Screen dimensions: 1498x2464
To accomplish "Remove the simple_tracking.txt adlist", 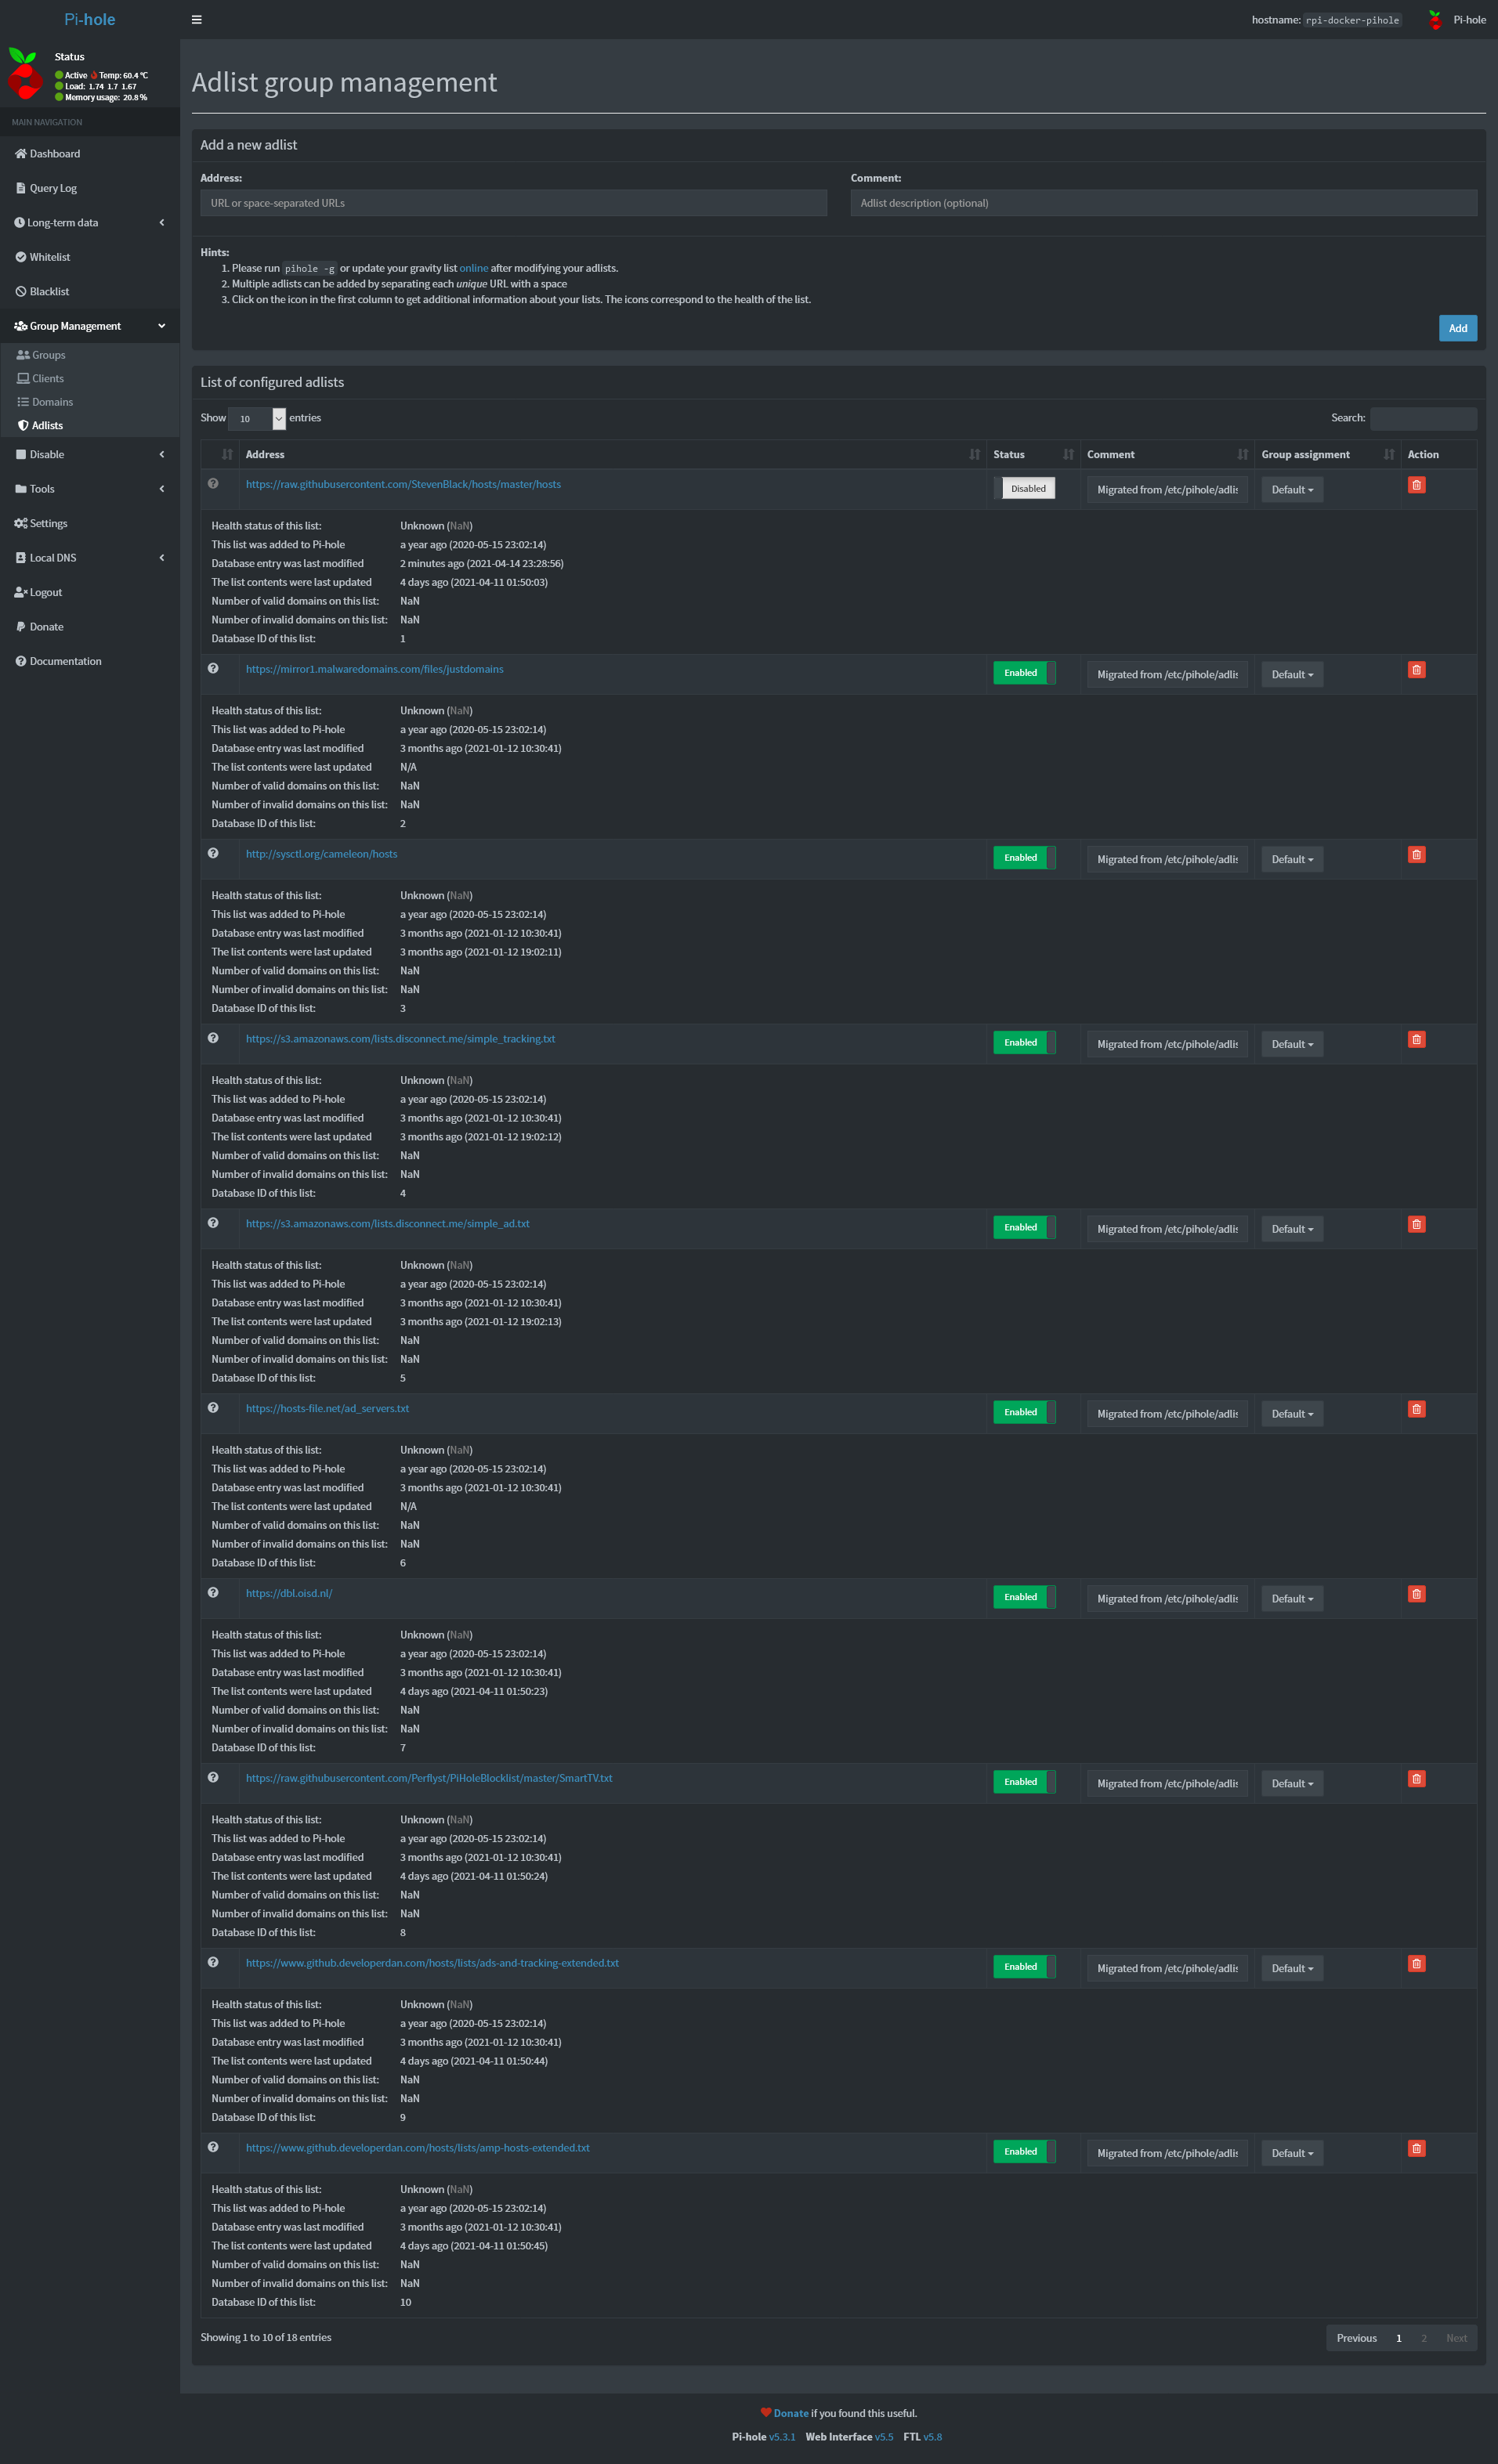I will coord(1416,1040).
